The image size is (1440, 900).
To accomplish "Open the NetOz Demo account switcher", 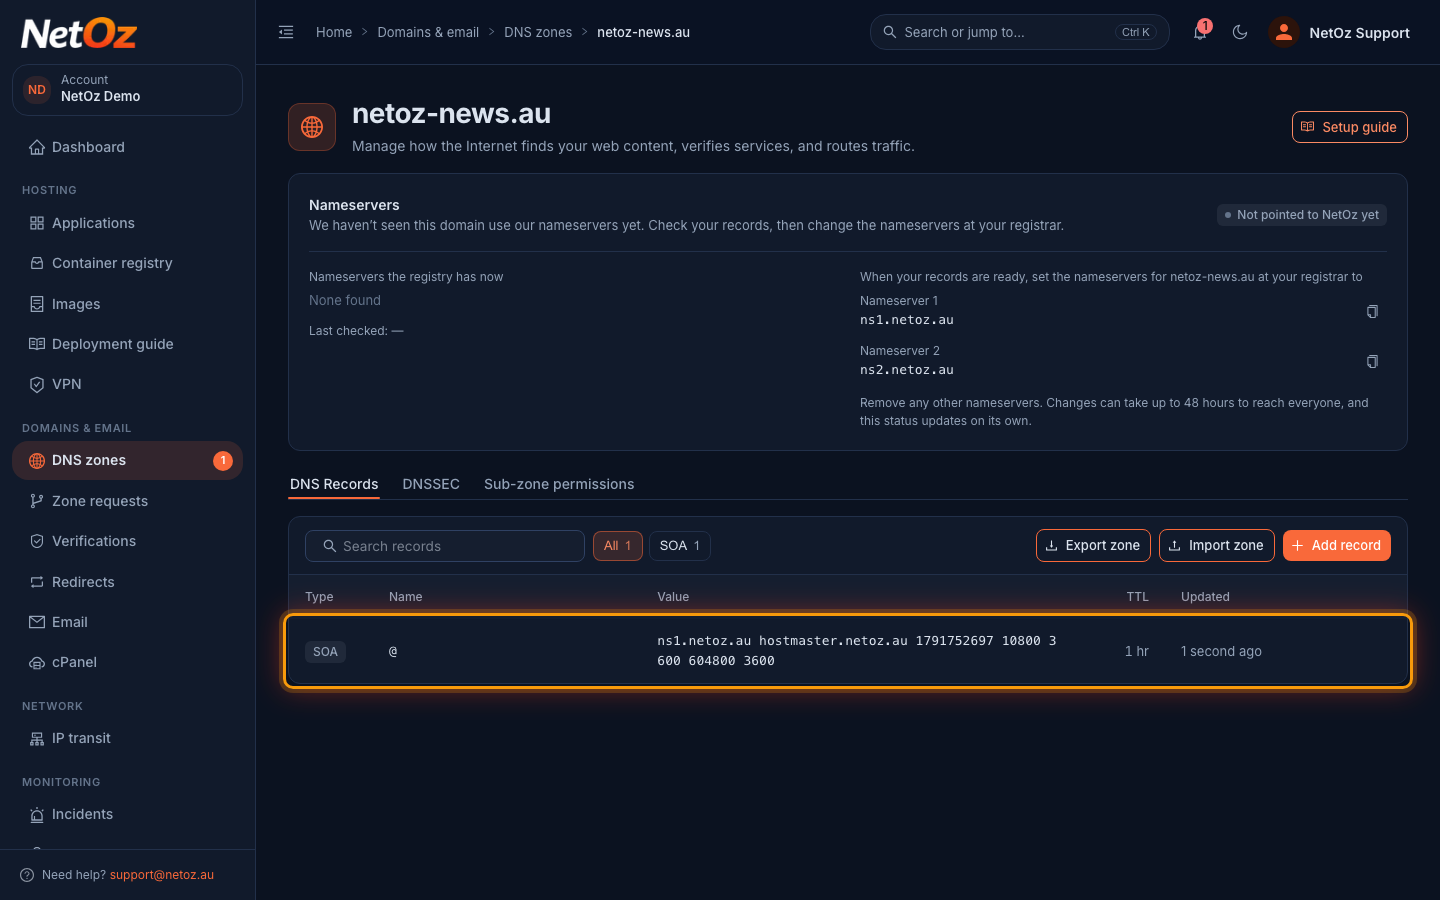I will [x=127, y=89].
